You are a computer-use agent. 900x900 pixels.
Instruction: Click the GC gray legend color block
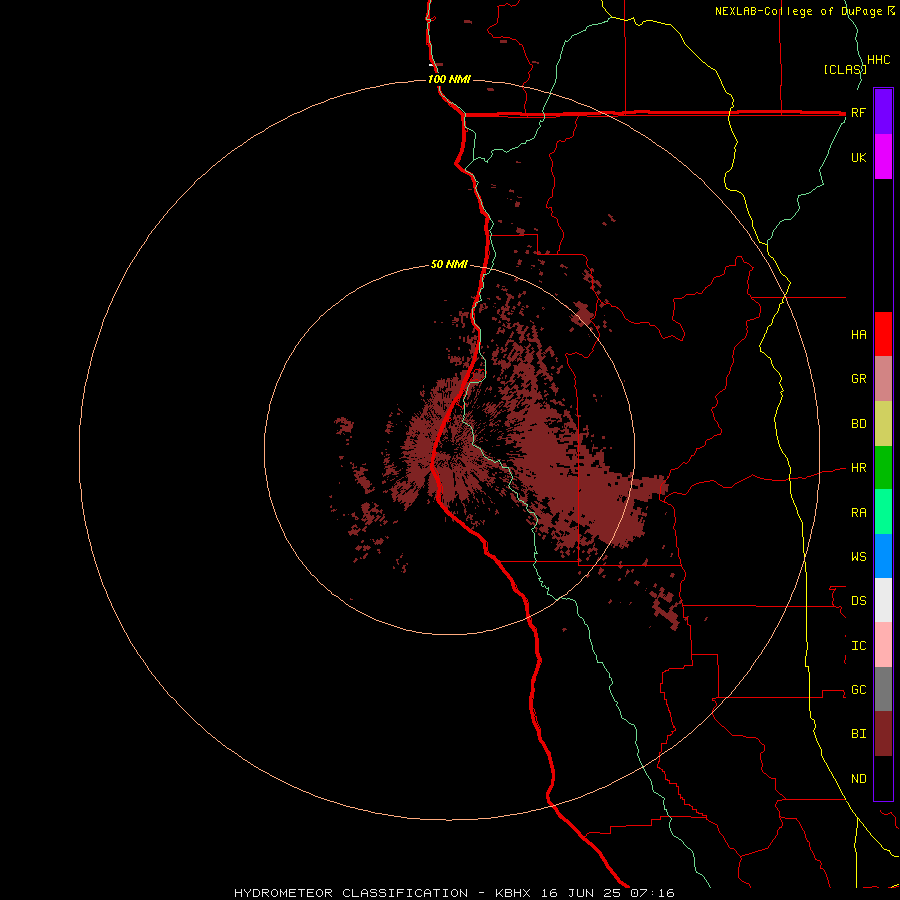(883, 689)
